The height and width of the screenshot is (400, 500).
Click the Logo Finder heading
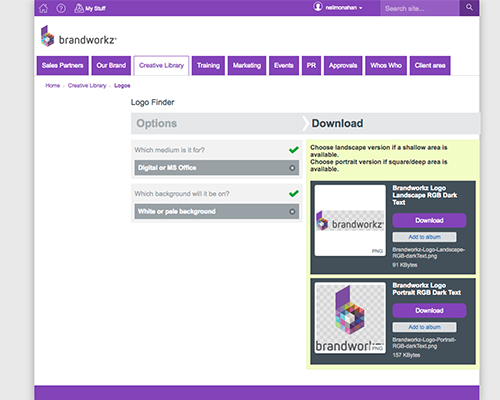coord(152,102)
